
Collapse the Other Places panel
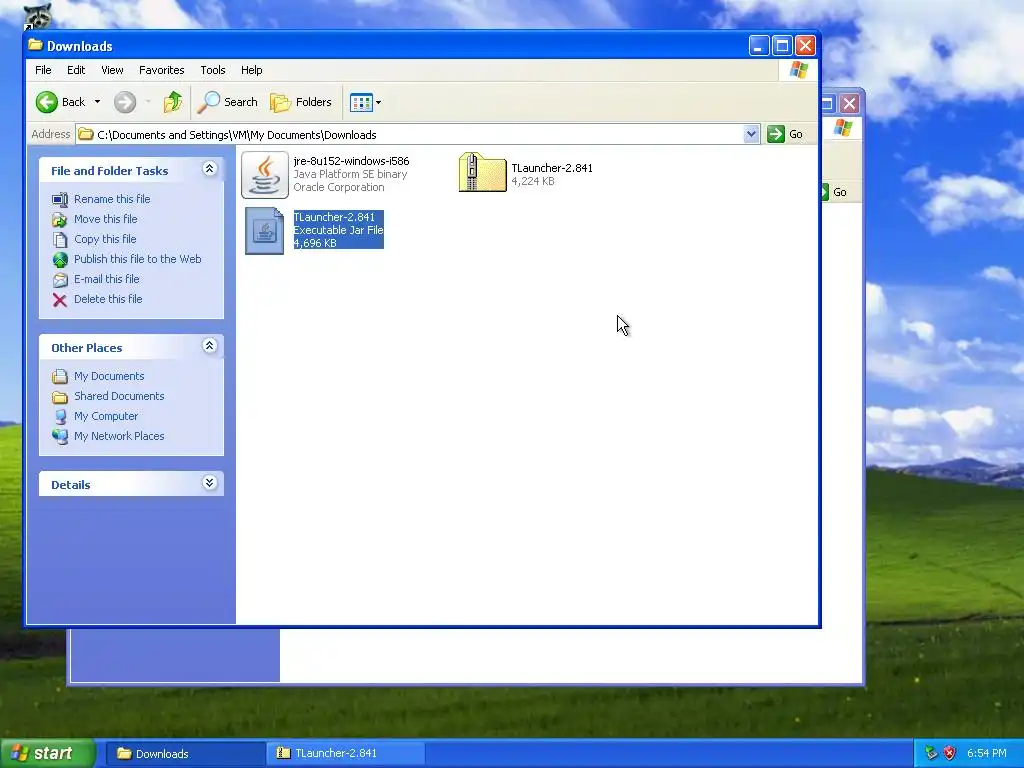(209, 346)
